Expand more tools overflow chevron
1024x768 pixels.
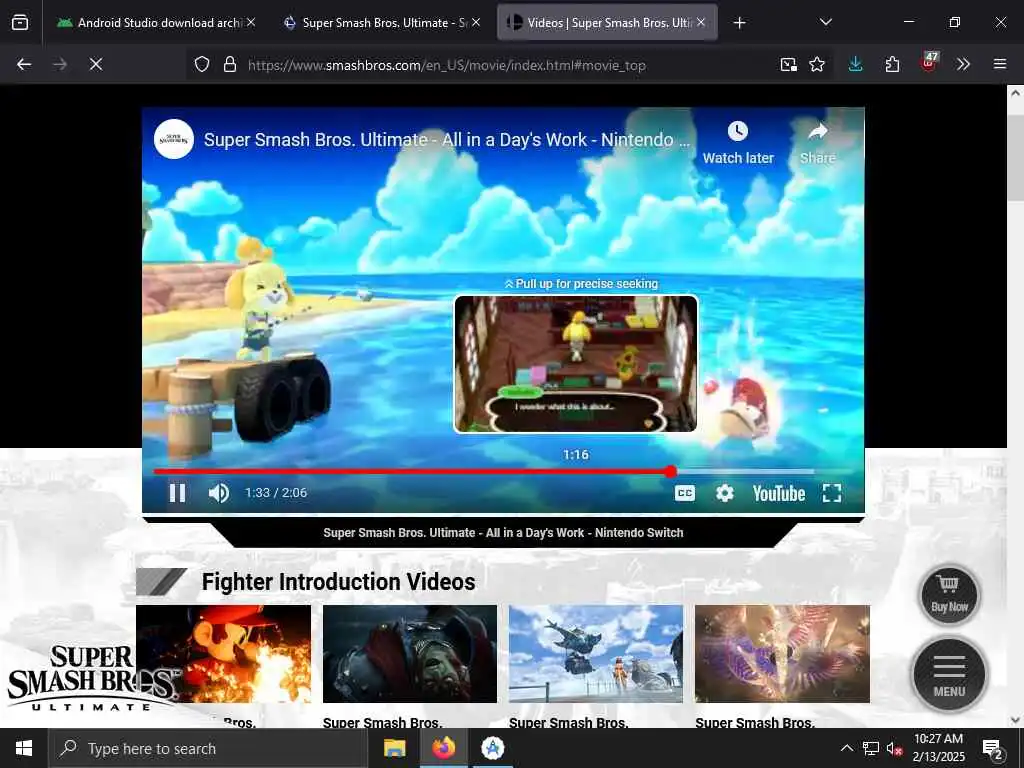tap(963, 65)
